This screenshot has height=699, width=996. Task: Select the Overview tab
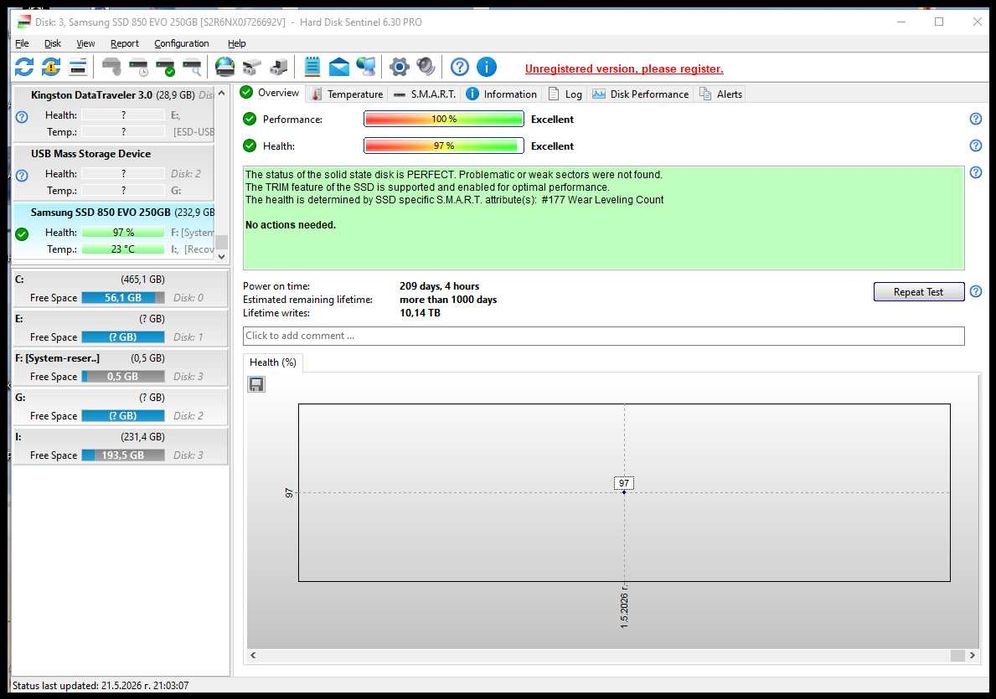point(269,93)
